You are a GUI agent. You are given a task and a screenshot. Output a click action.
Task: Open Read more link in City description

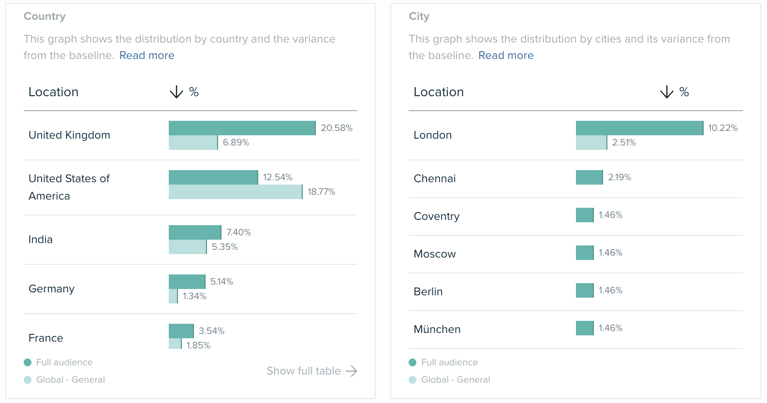click(x=506, y=55)
